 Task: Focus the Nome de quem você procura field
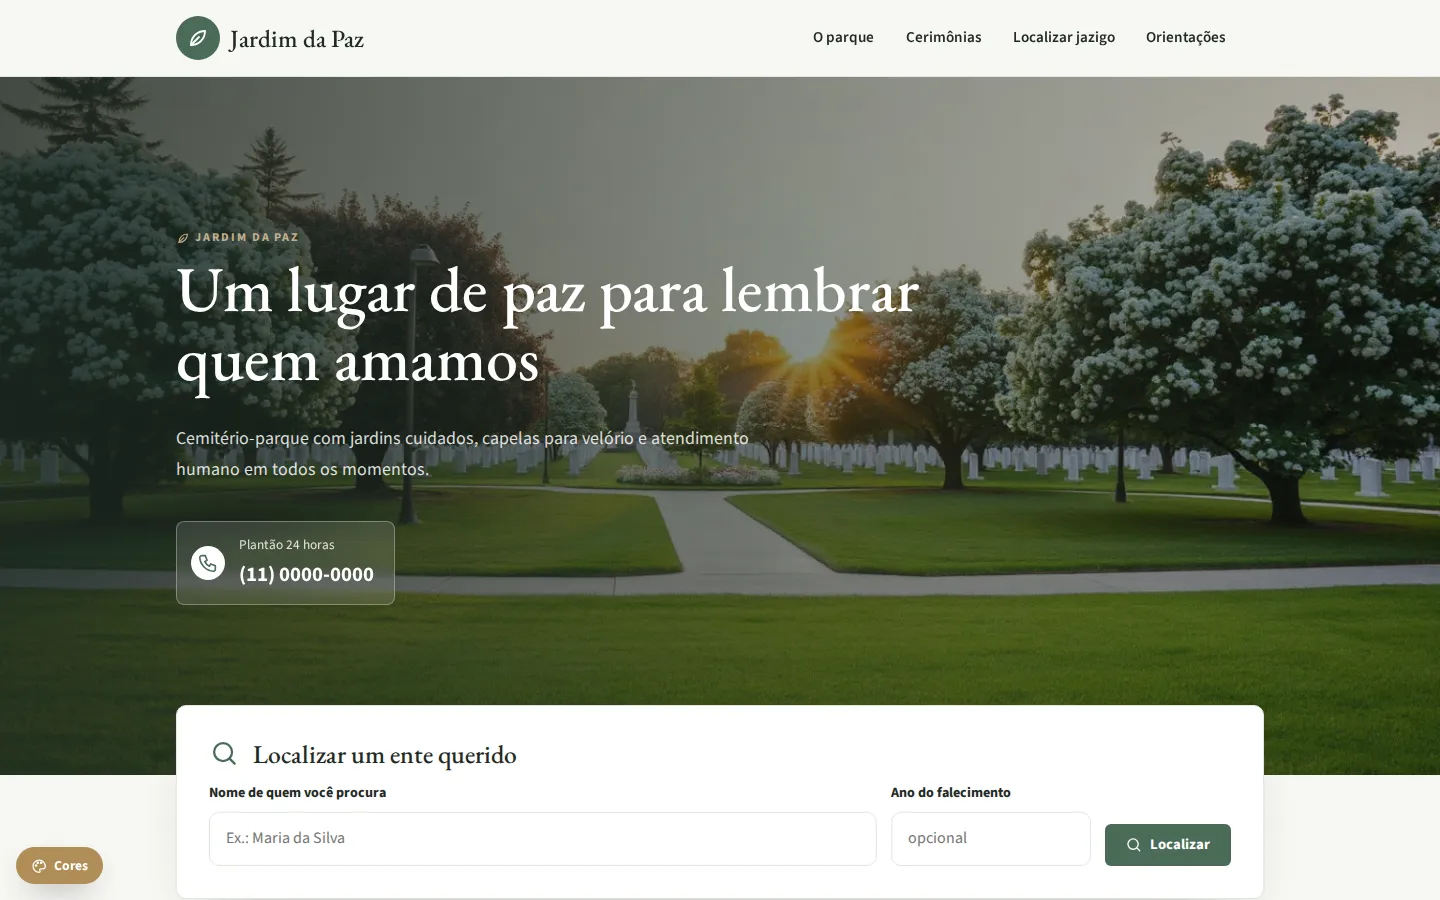(543, 839)
